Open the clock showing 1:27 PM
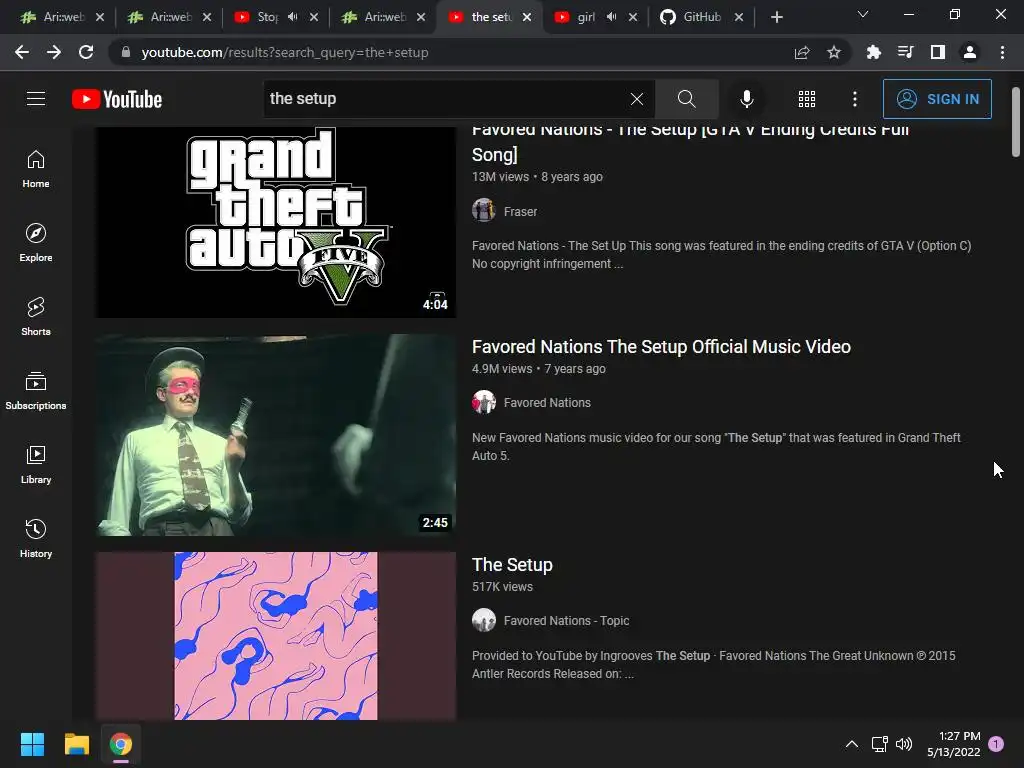 tap(953, 744)
